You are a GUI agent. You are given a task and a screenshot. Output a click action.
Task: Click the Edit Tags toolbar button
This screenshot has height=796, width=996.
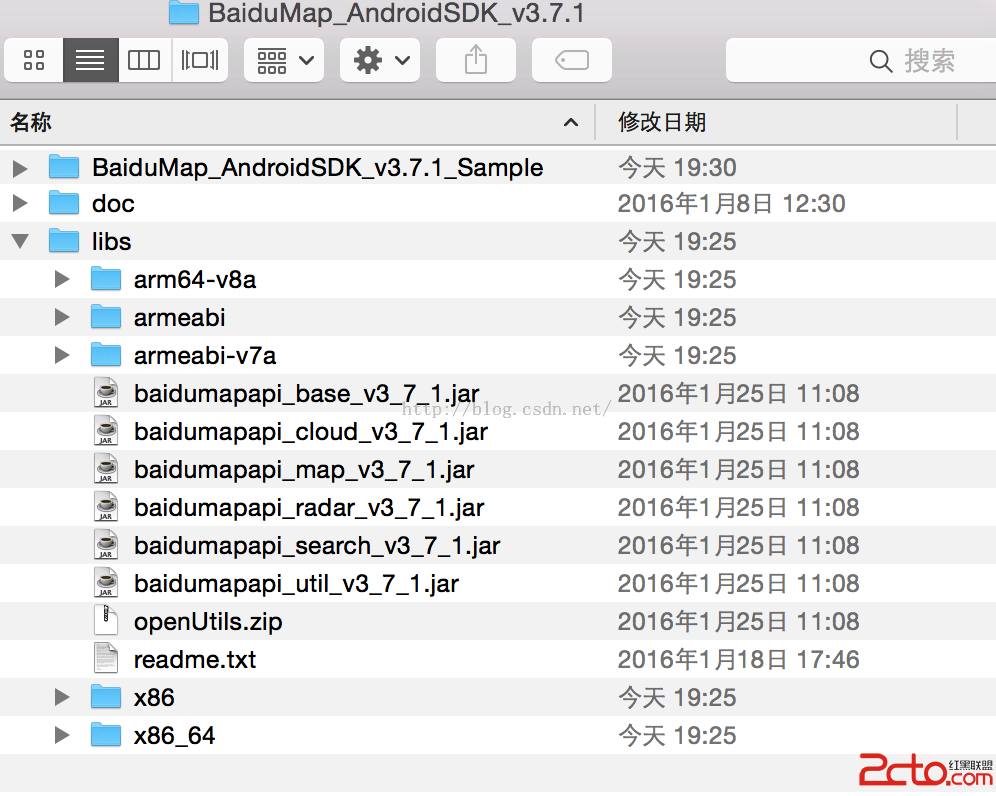[x=572, y=60]
